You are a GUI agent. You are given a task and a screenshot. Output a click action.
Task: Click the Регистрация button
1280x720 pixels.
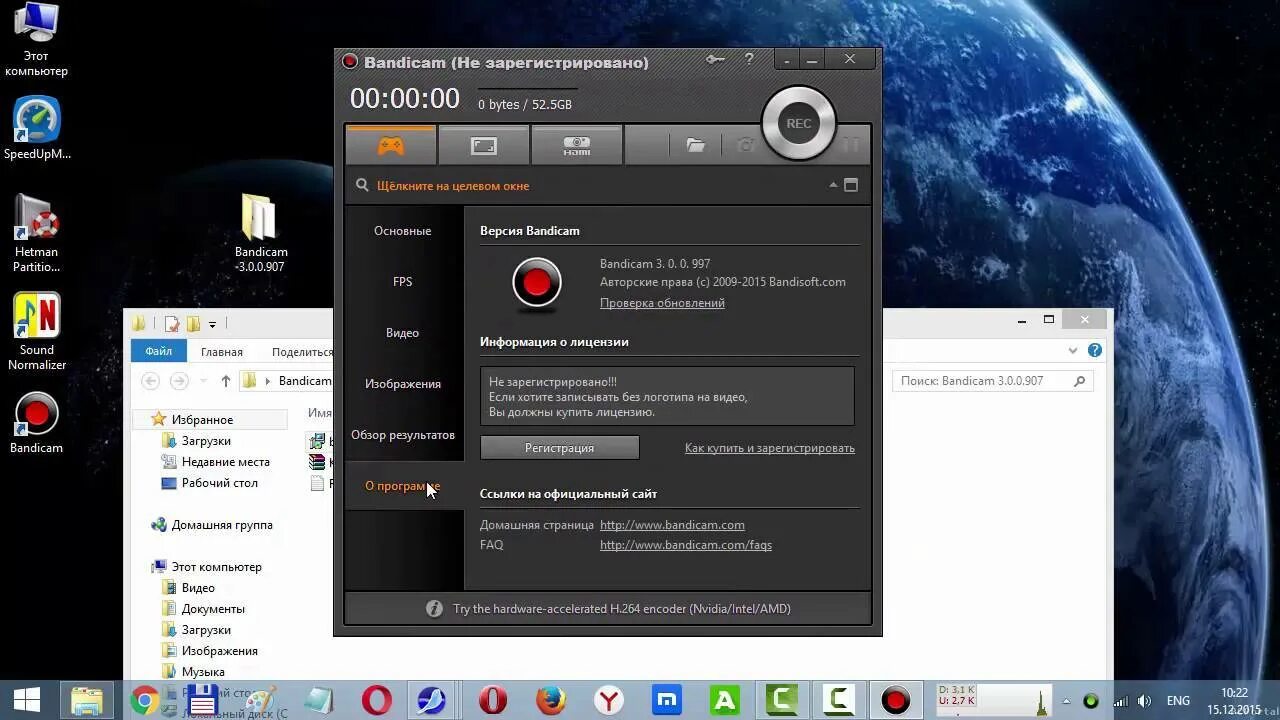coord(560,448)
